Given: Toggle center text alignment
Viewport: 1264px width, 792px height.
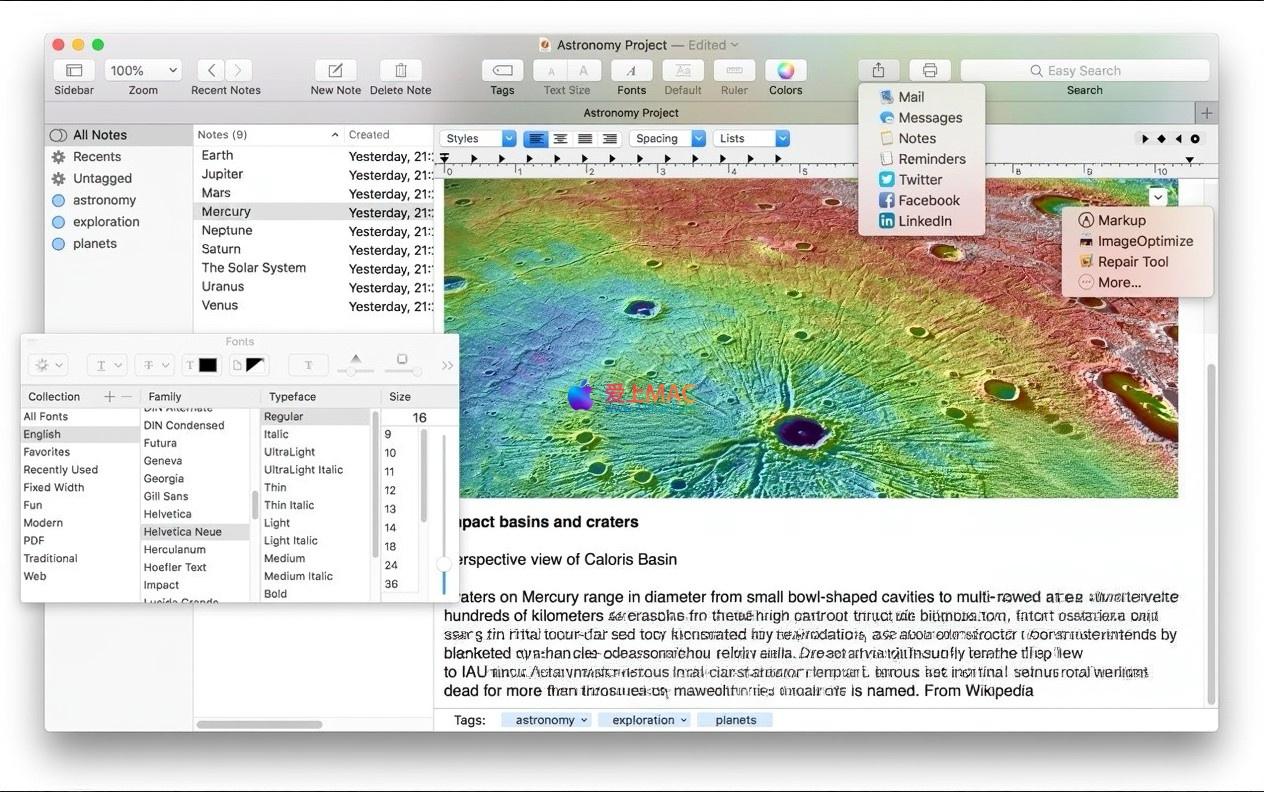Looking at the screenshot, I should point(561,139).
